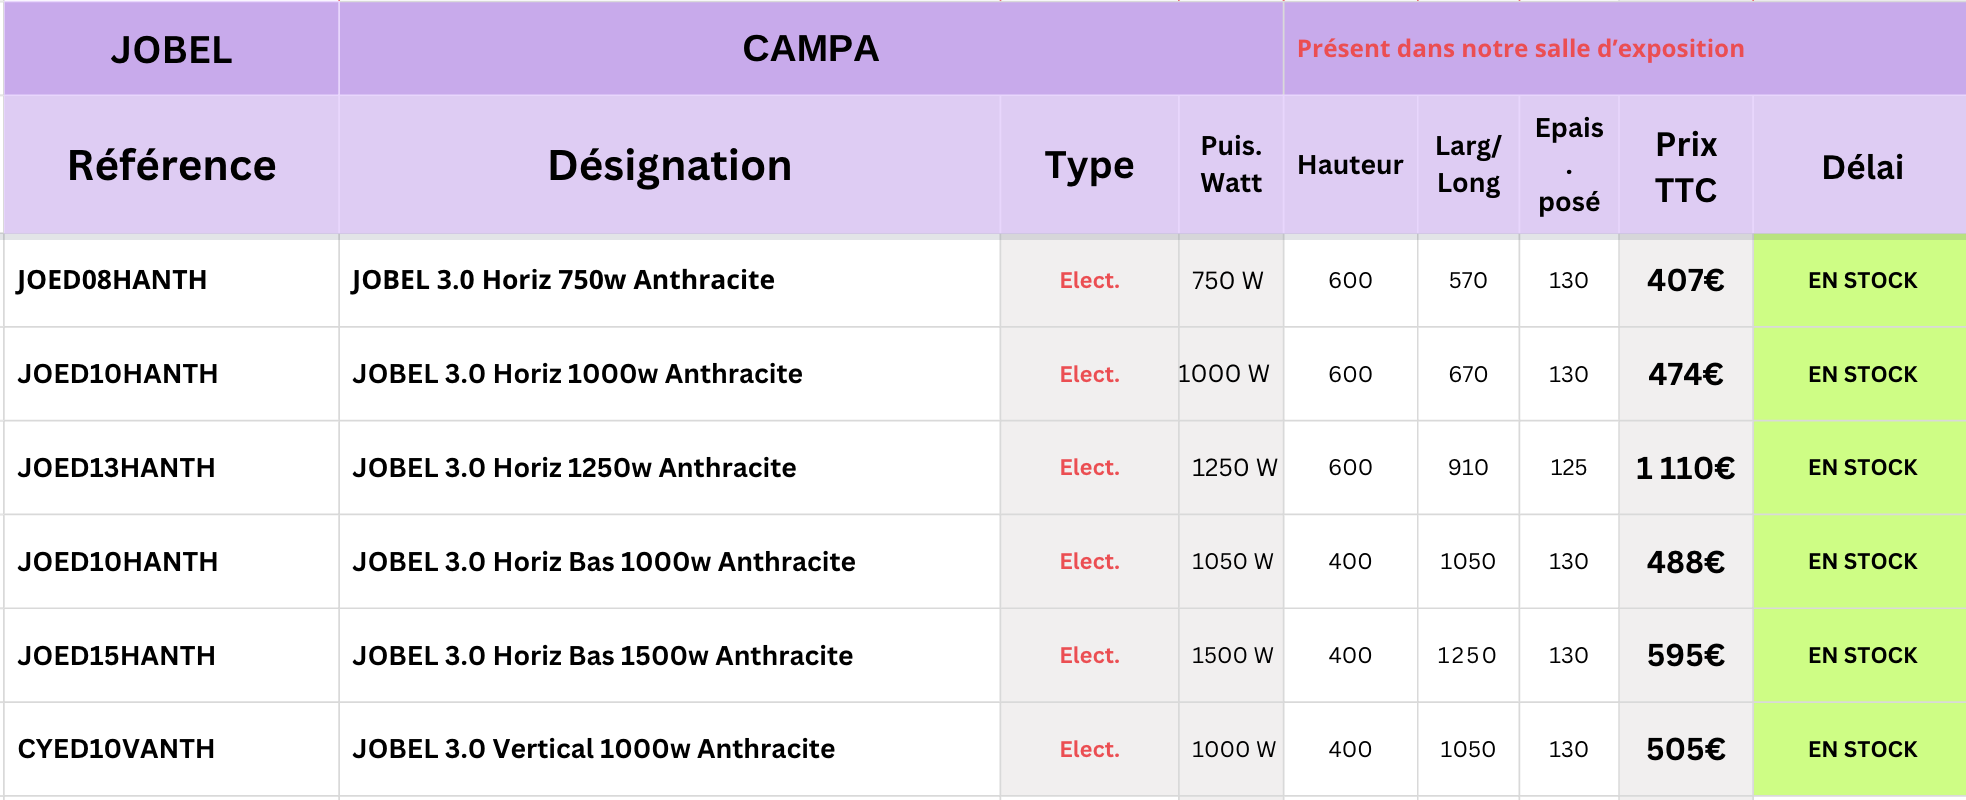The height and width of the screenshot is (800, 1966).
Task: Click 'JOBEL 3.0 Horiz 750w Anthracite' designation
Action: [x=563, y=280]
